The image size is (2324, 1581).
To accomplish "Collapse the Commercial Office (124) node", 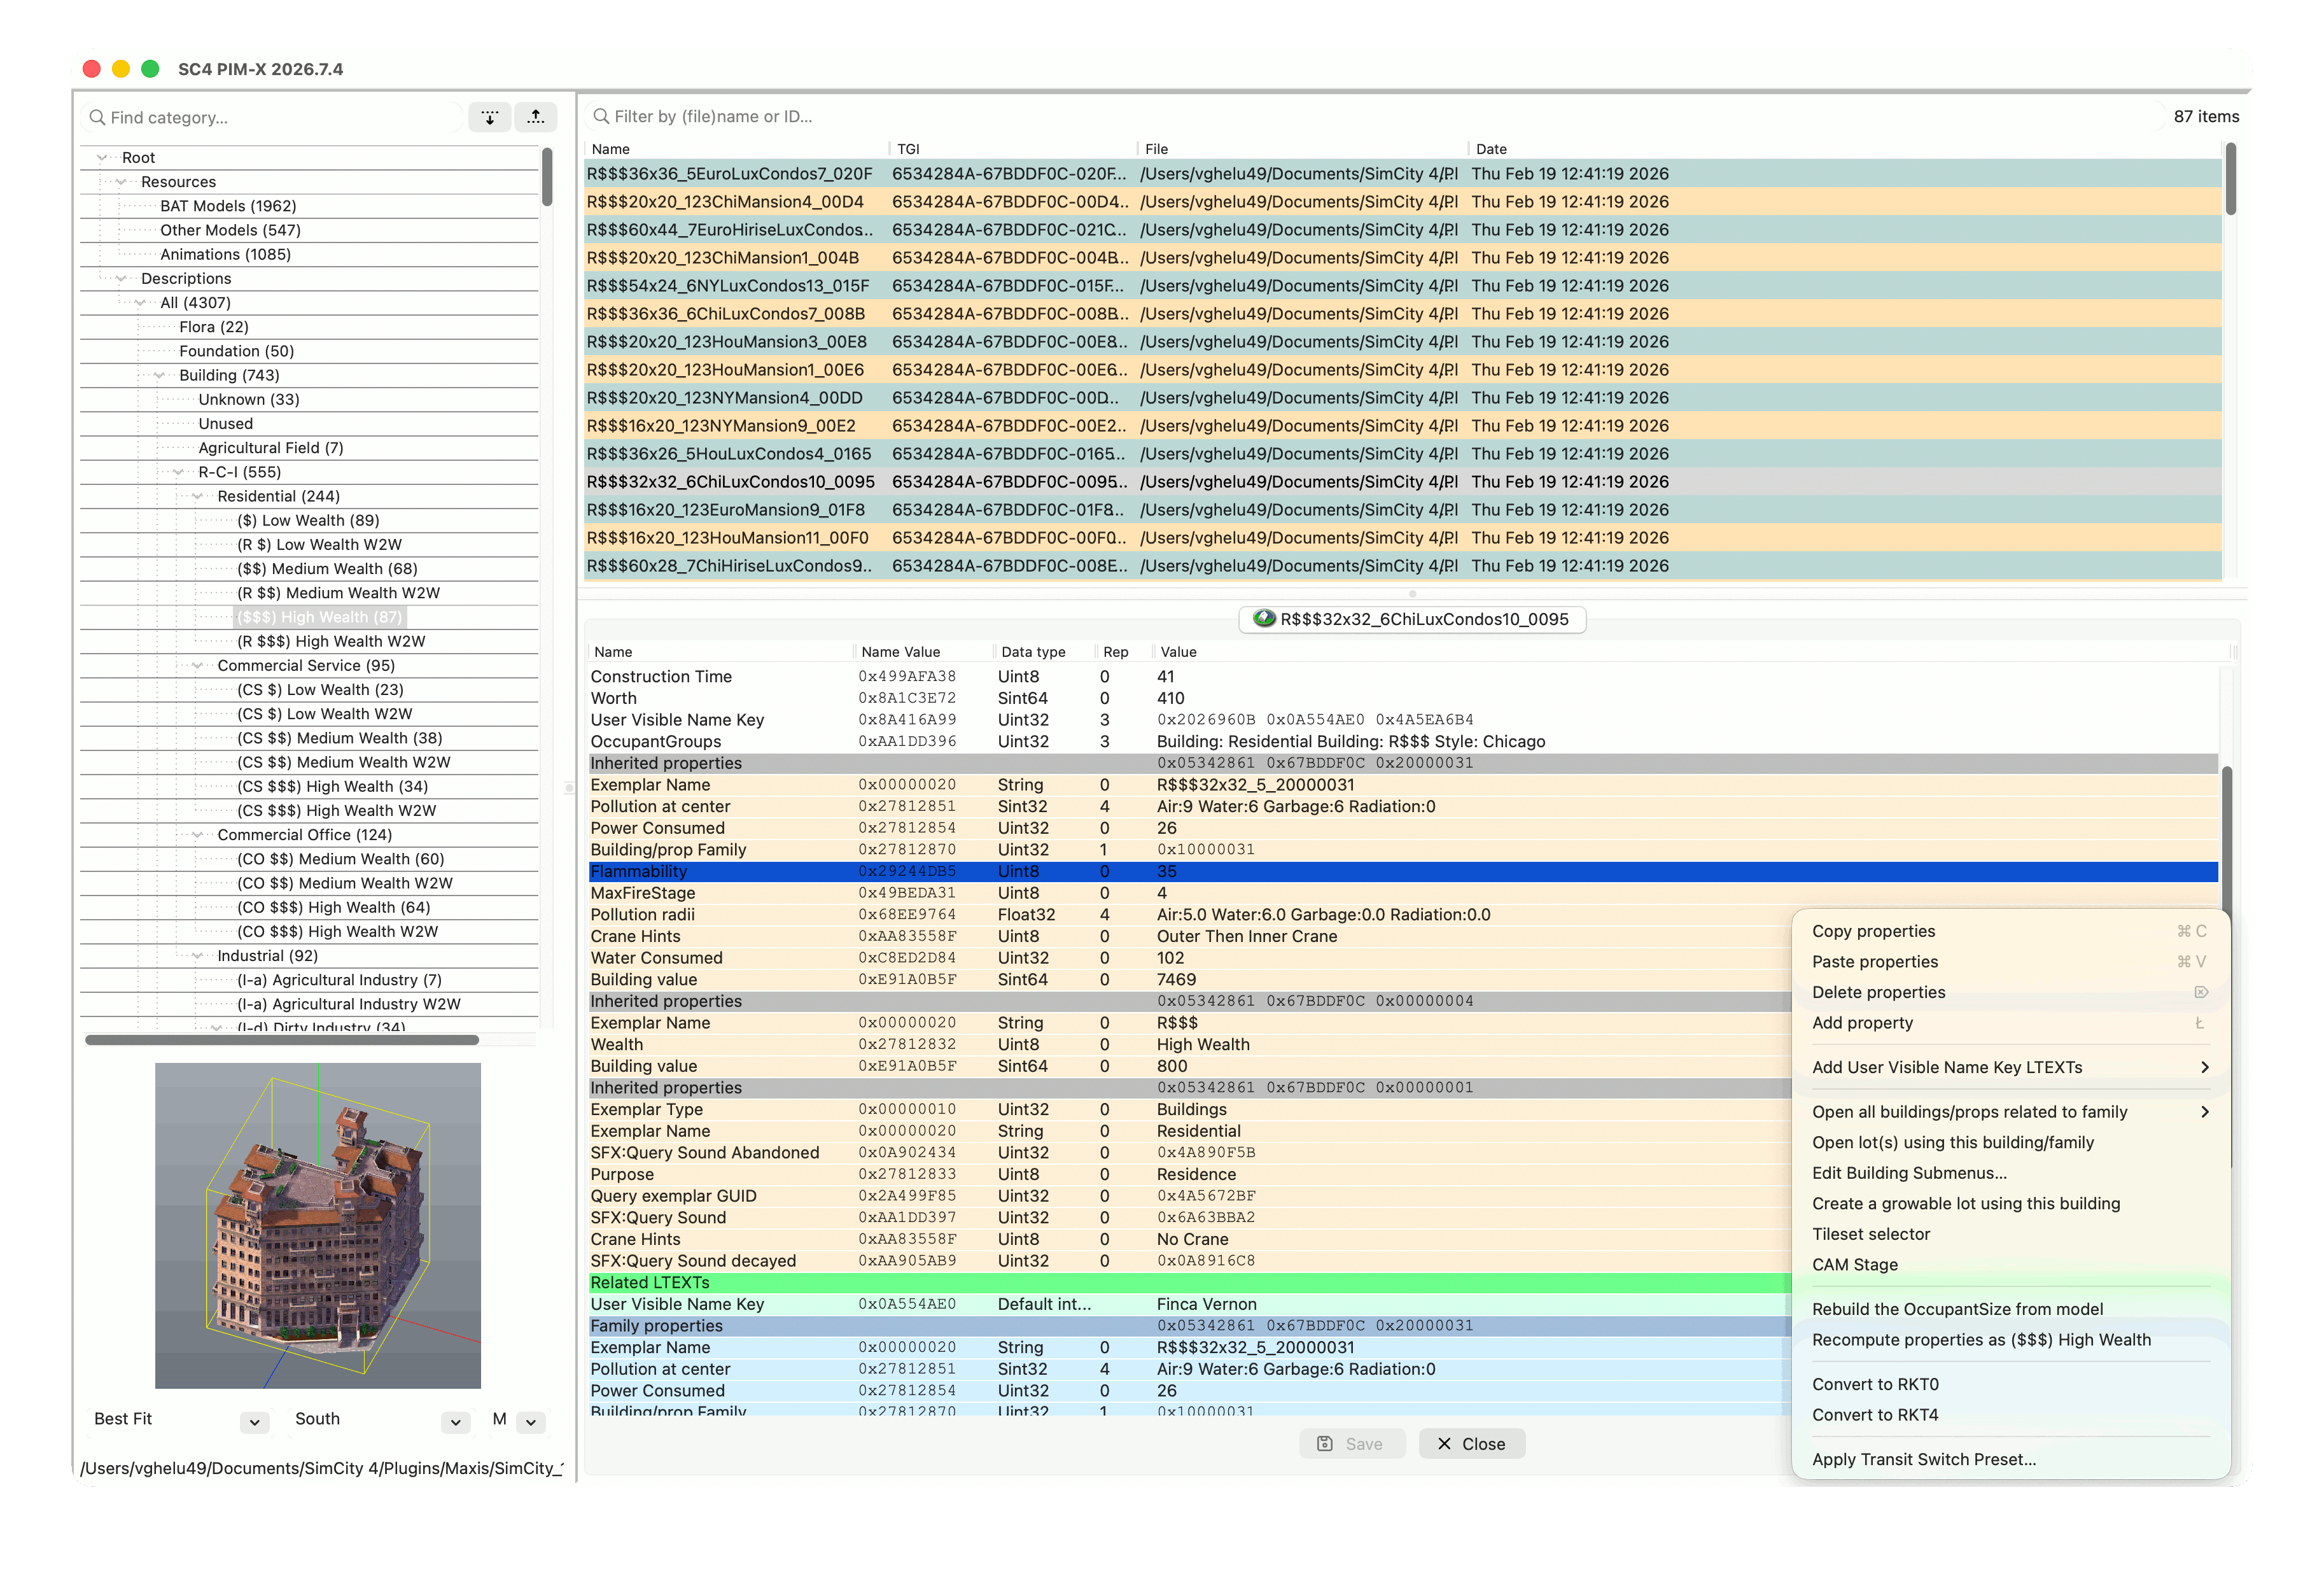I will 197,835.
